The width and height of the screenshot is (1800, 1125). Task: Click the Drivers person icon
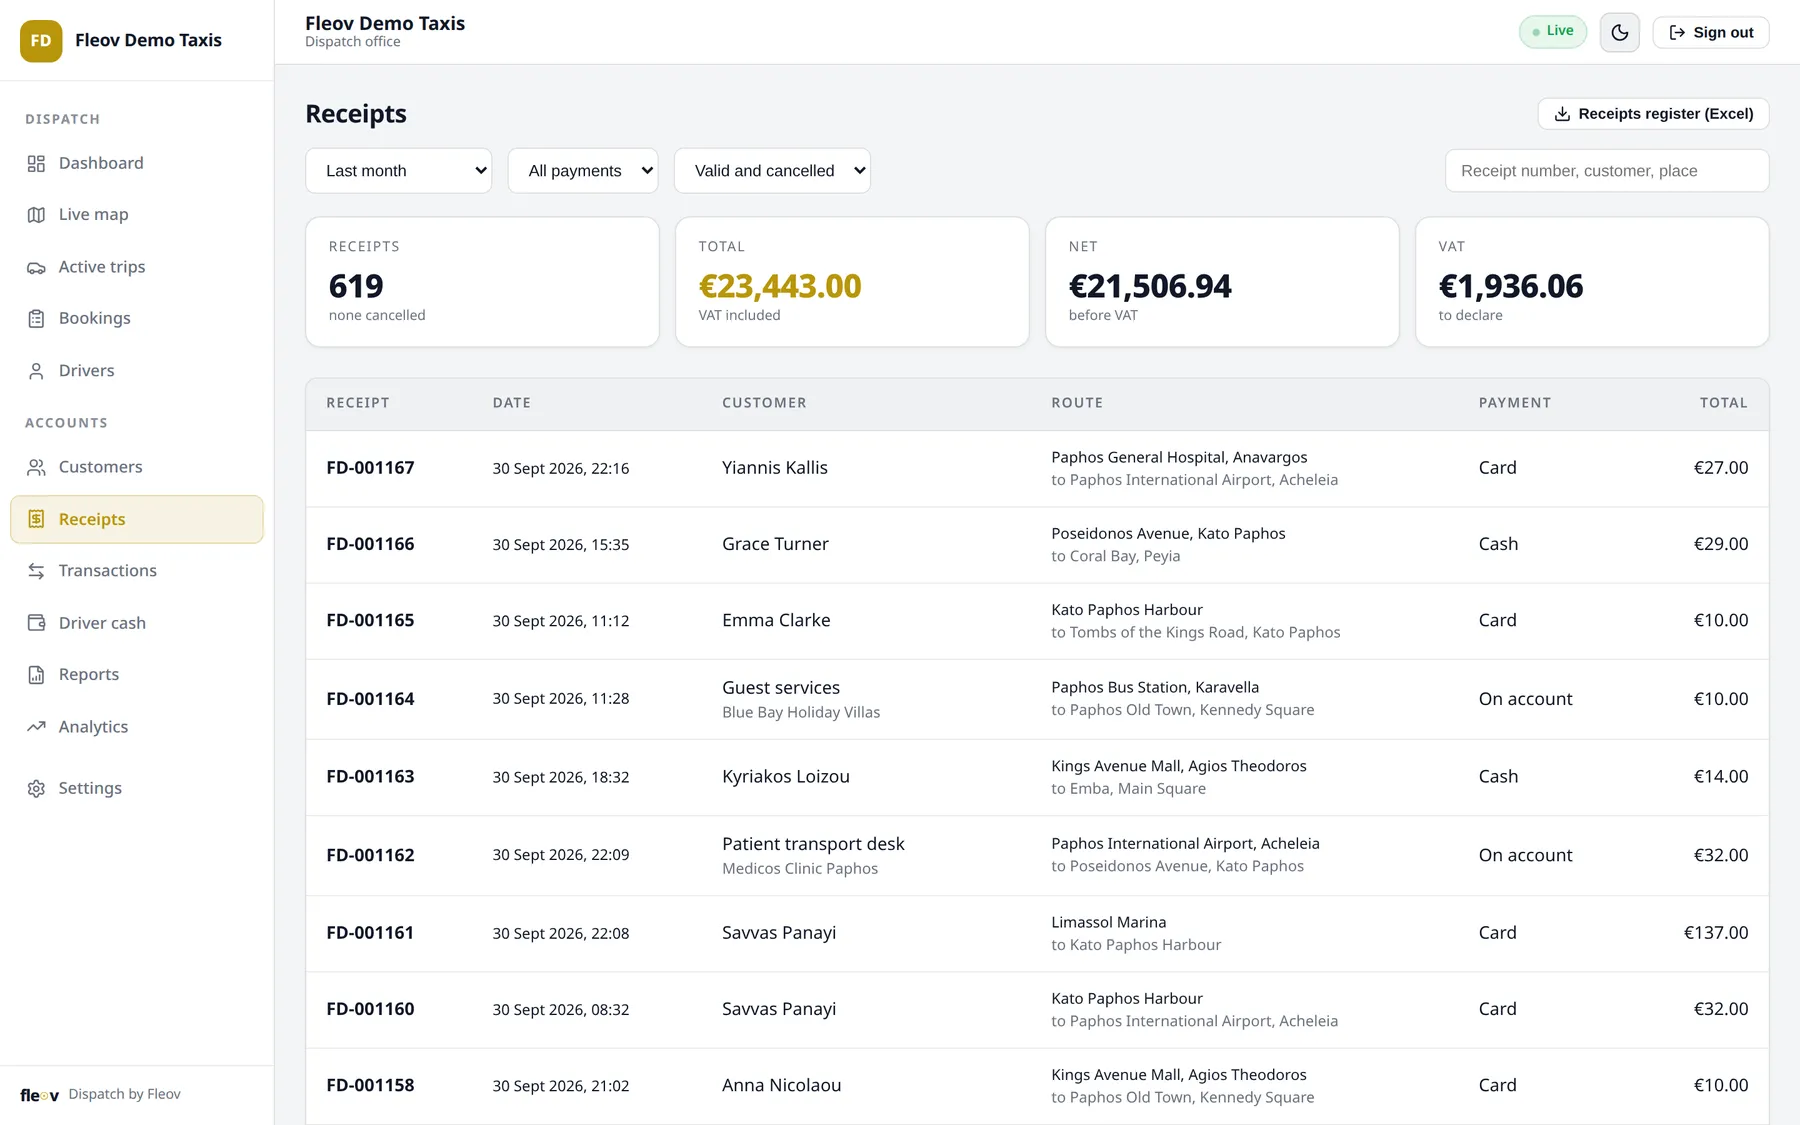click(x=36, y=371)
